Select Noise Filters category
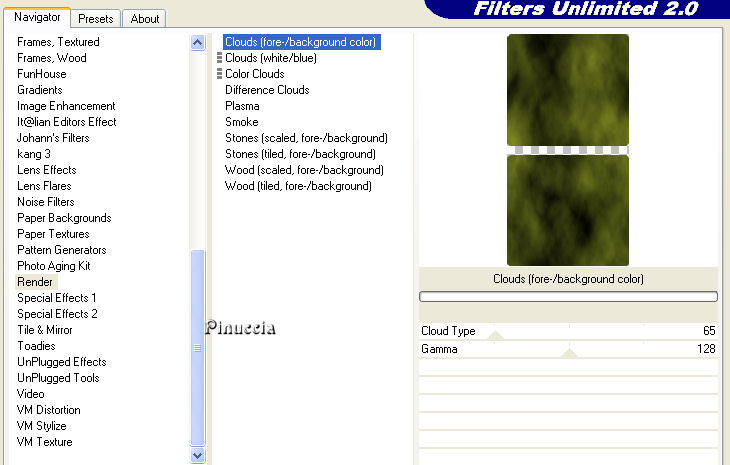The width and height of the screenshot is (730, 465). 46,202
